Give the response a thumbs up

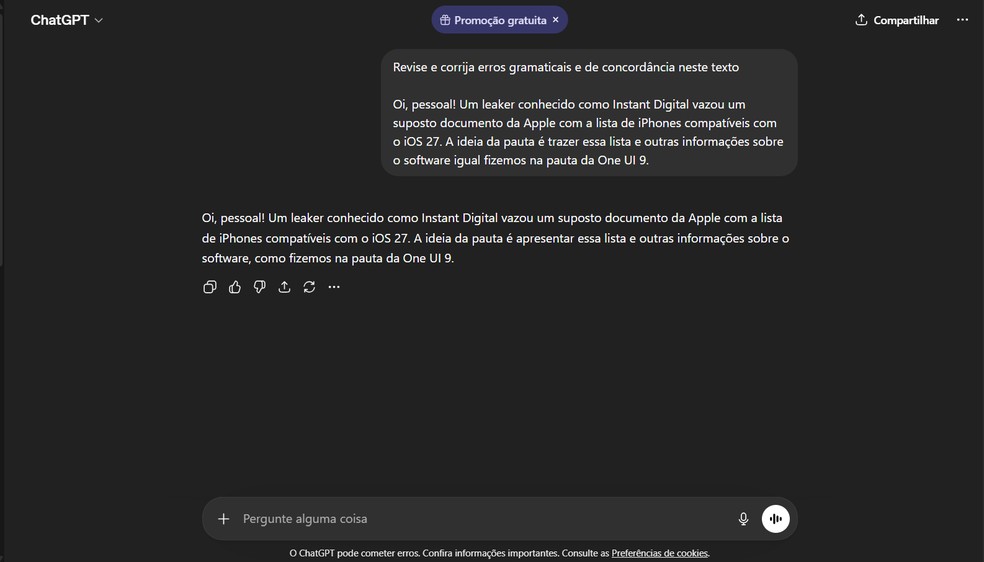tap(235, 287)
